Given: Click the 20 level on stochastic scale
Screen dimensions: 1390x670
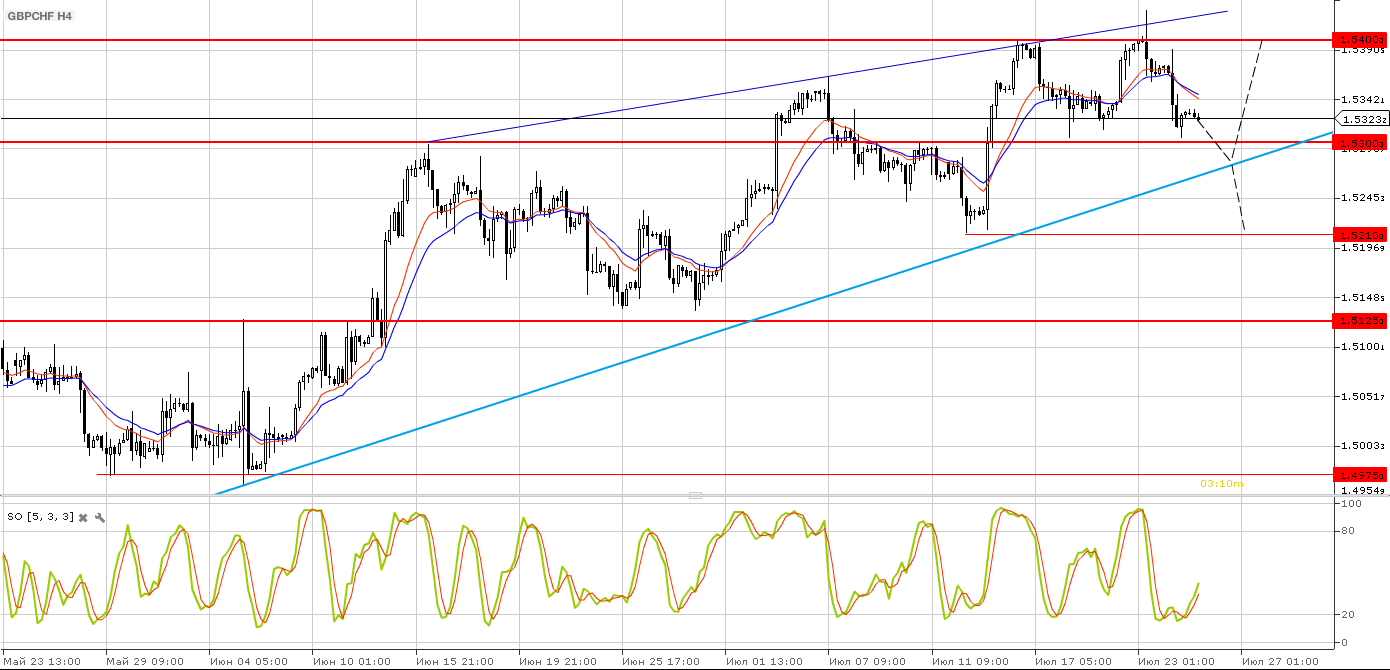Looking at the screenshot, I should pyautogui.click(x=1349, y=615).
